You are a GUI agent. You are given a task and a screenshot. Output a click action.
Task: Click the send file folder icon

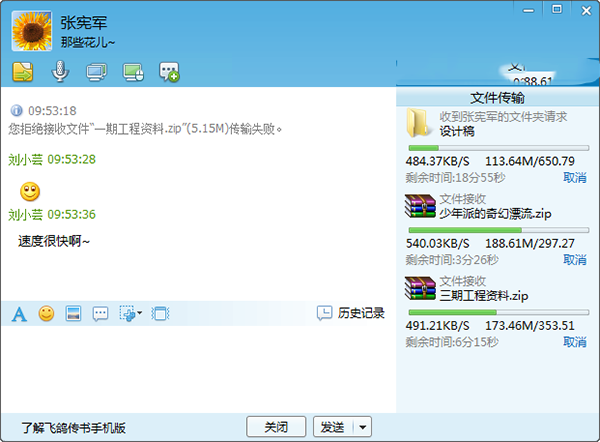coord(23,72)
